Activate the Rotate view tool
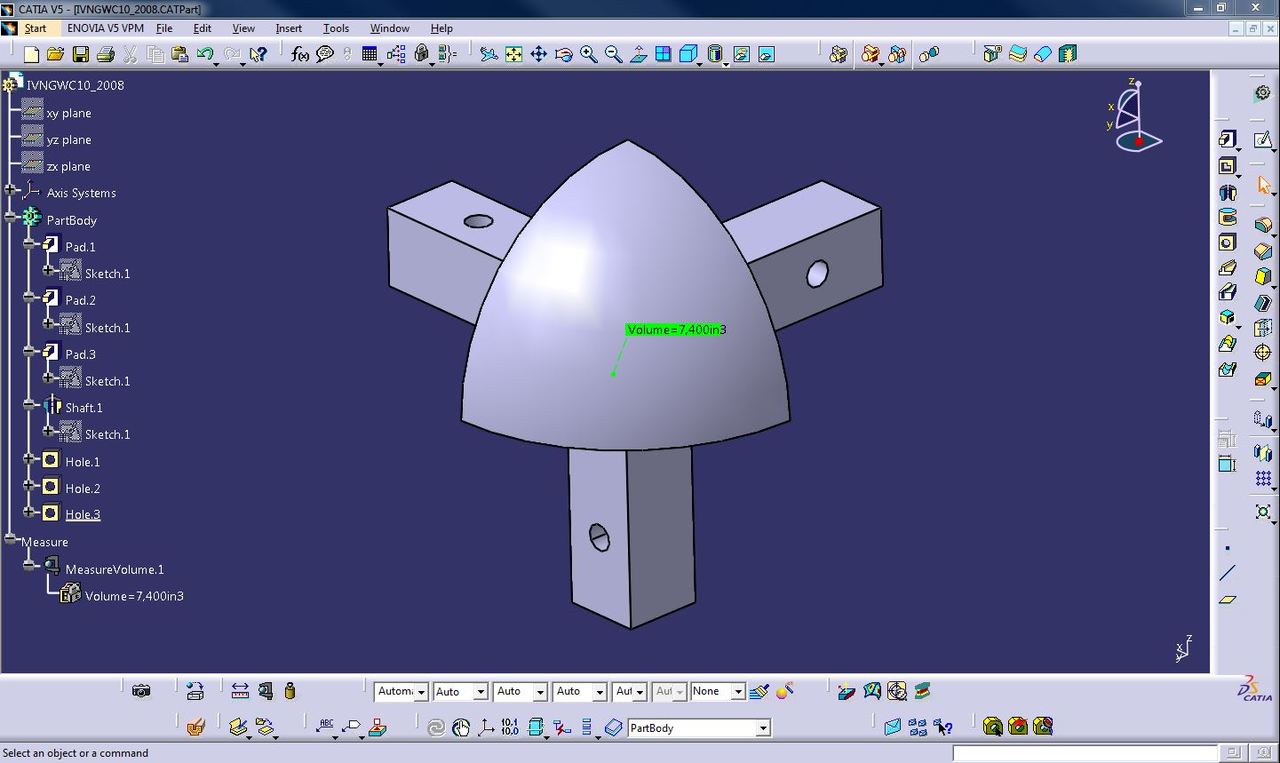Screen dimensions: 1280x763 tap(564, 54)
